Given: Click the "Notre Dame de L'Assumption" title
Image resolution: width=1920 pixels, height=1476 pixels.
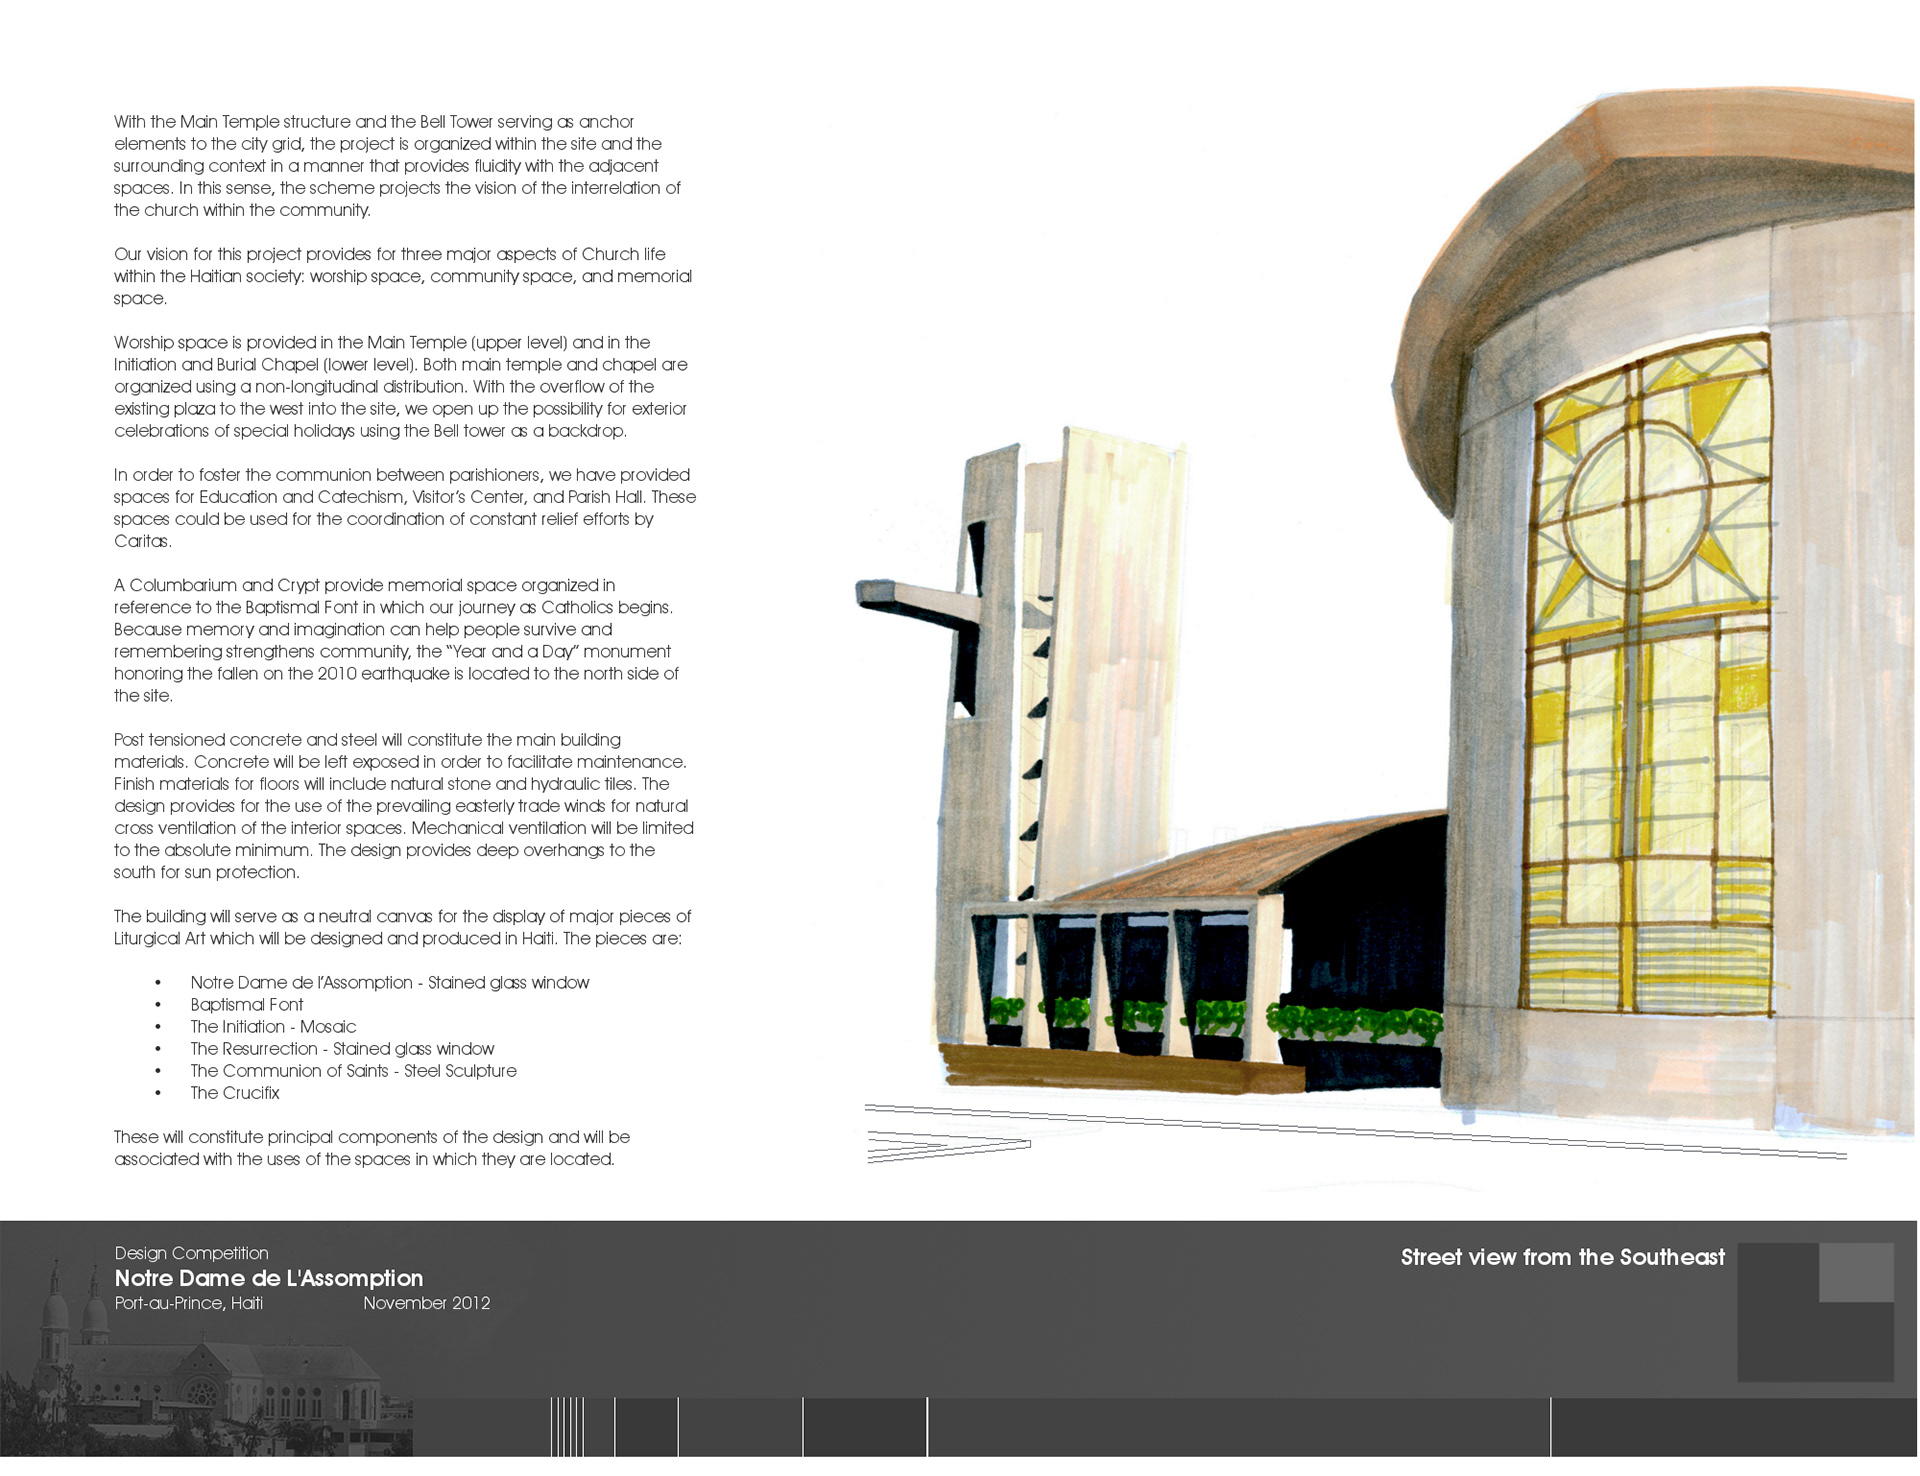Looking at the screenshot, I should tap(269, 1278).
